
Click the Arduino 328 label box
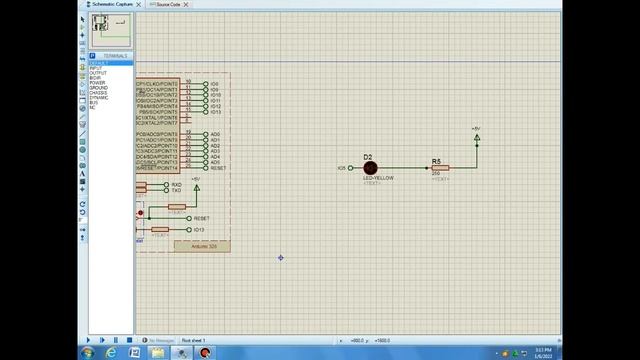pos(202,247)
